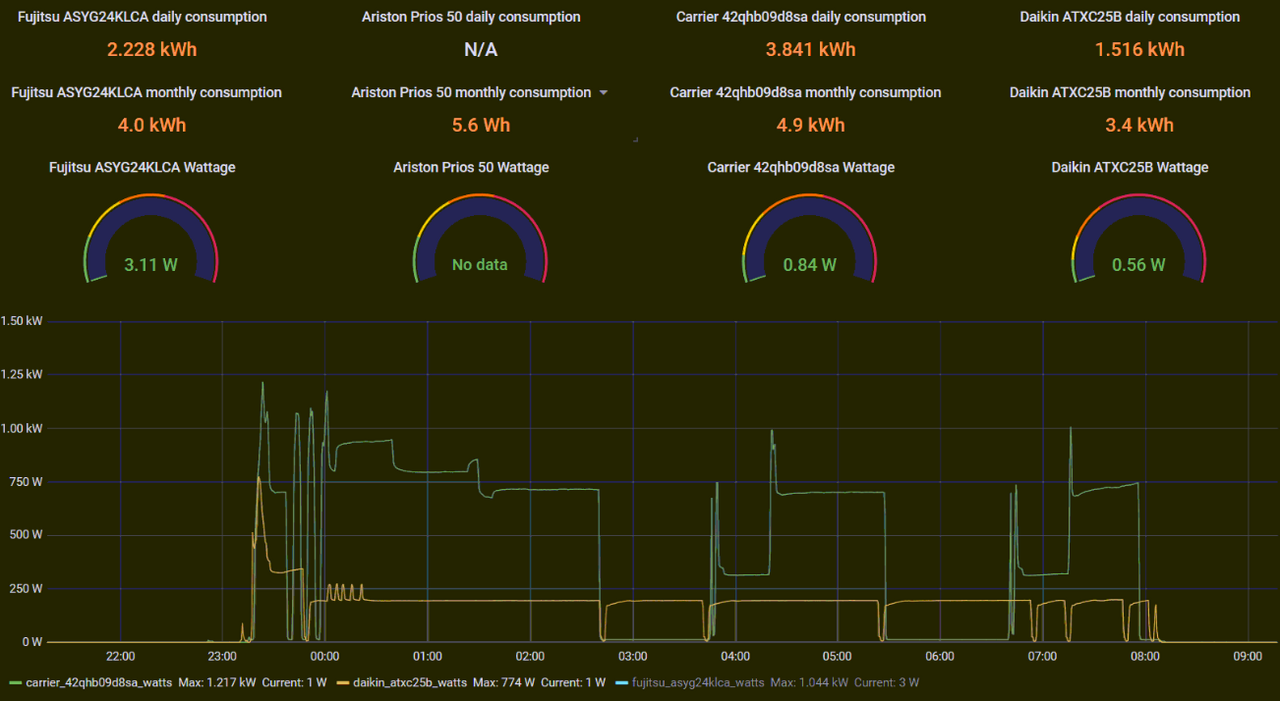Open the Daikin ATXC25B daily consumption panel menu
The image size is (1280, 701).
pyautogui.click(x=1130, y=17)
